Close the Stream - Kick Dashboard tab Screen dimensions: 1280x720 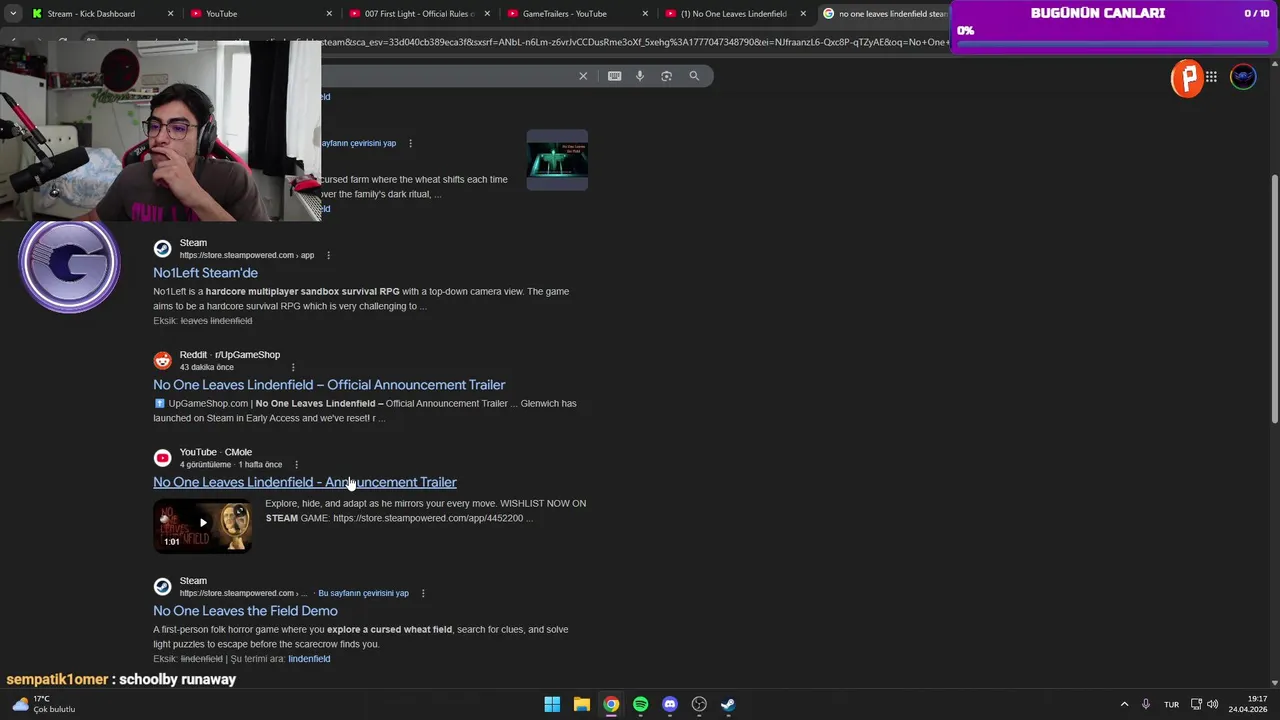(171, 14)
